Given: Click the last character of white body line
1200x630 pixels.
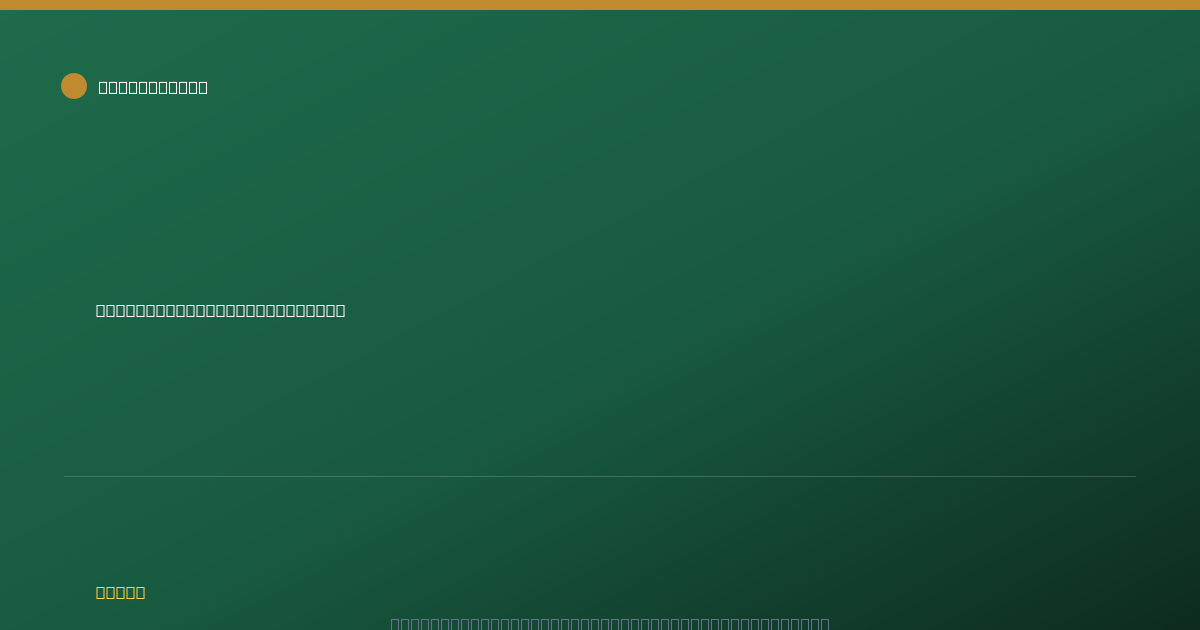Looking at the screenshot, I should pos(340,310).
